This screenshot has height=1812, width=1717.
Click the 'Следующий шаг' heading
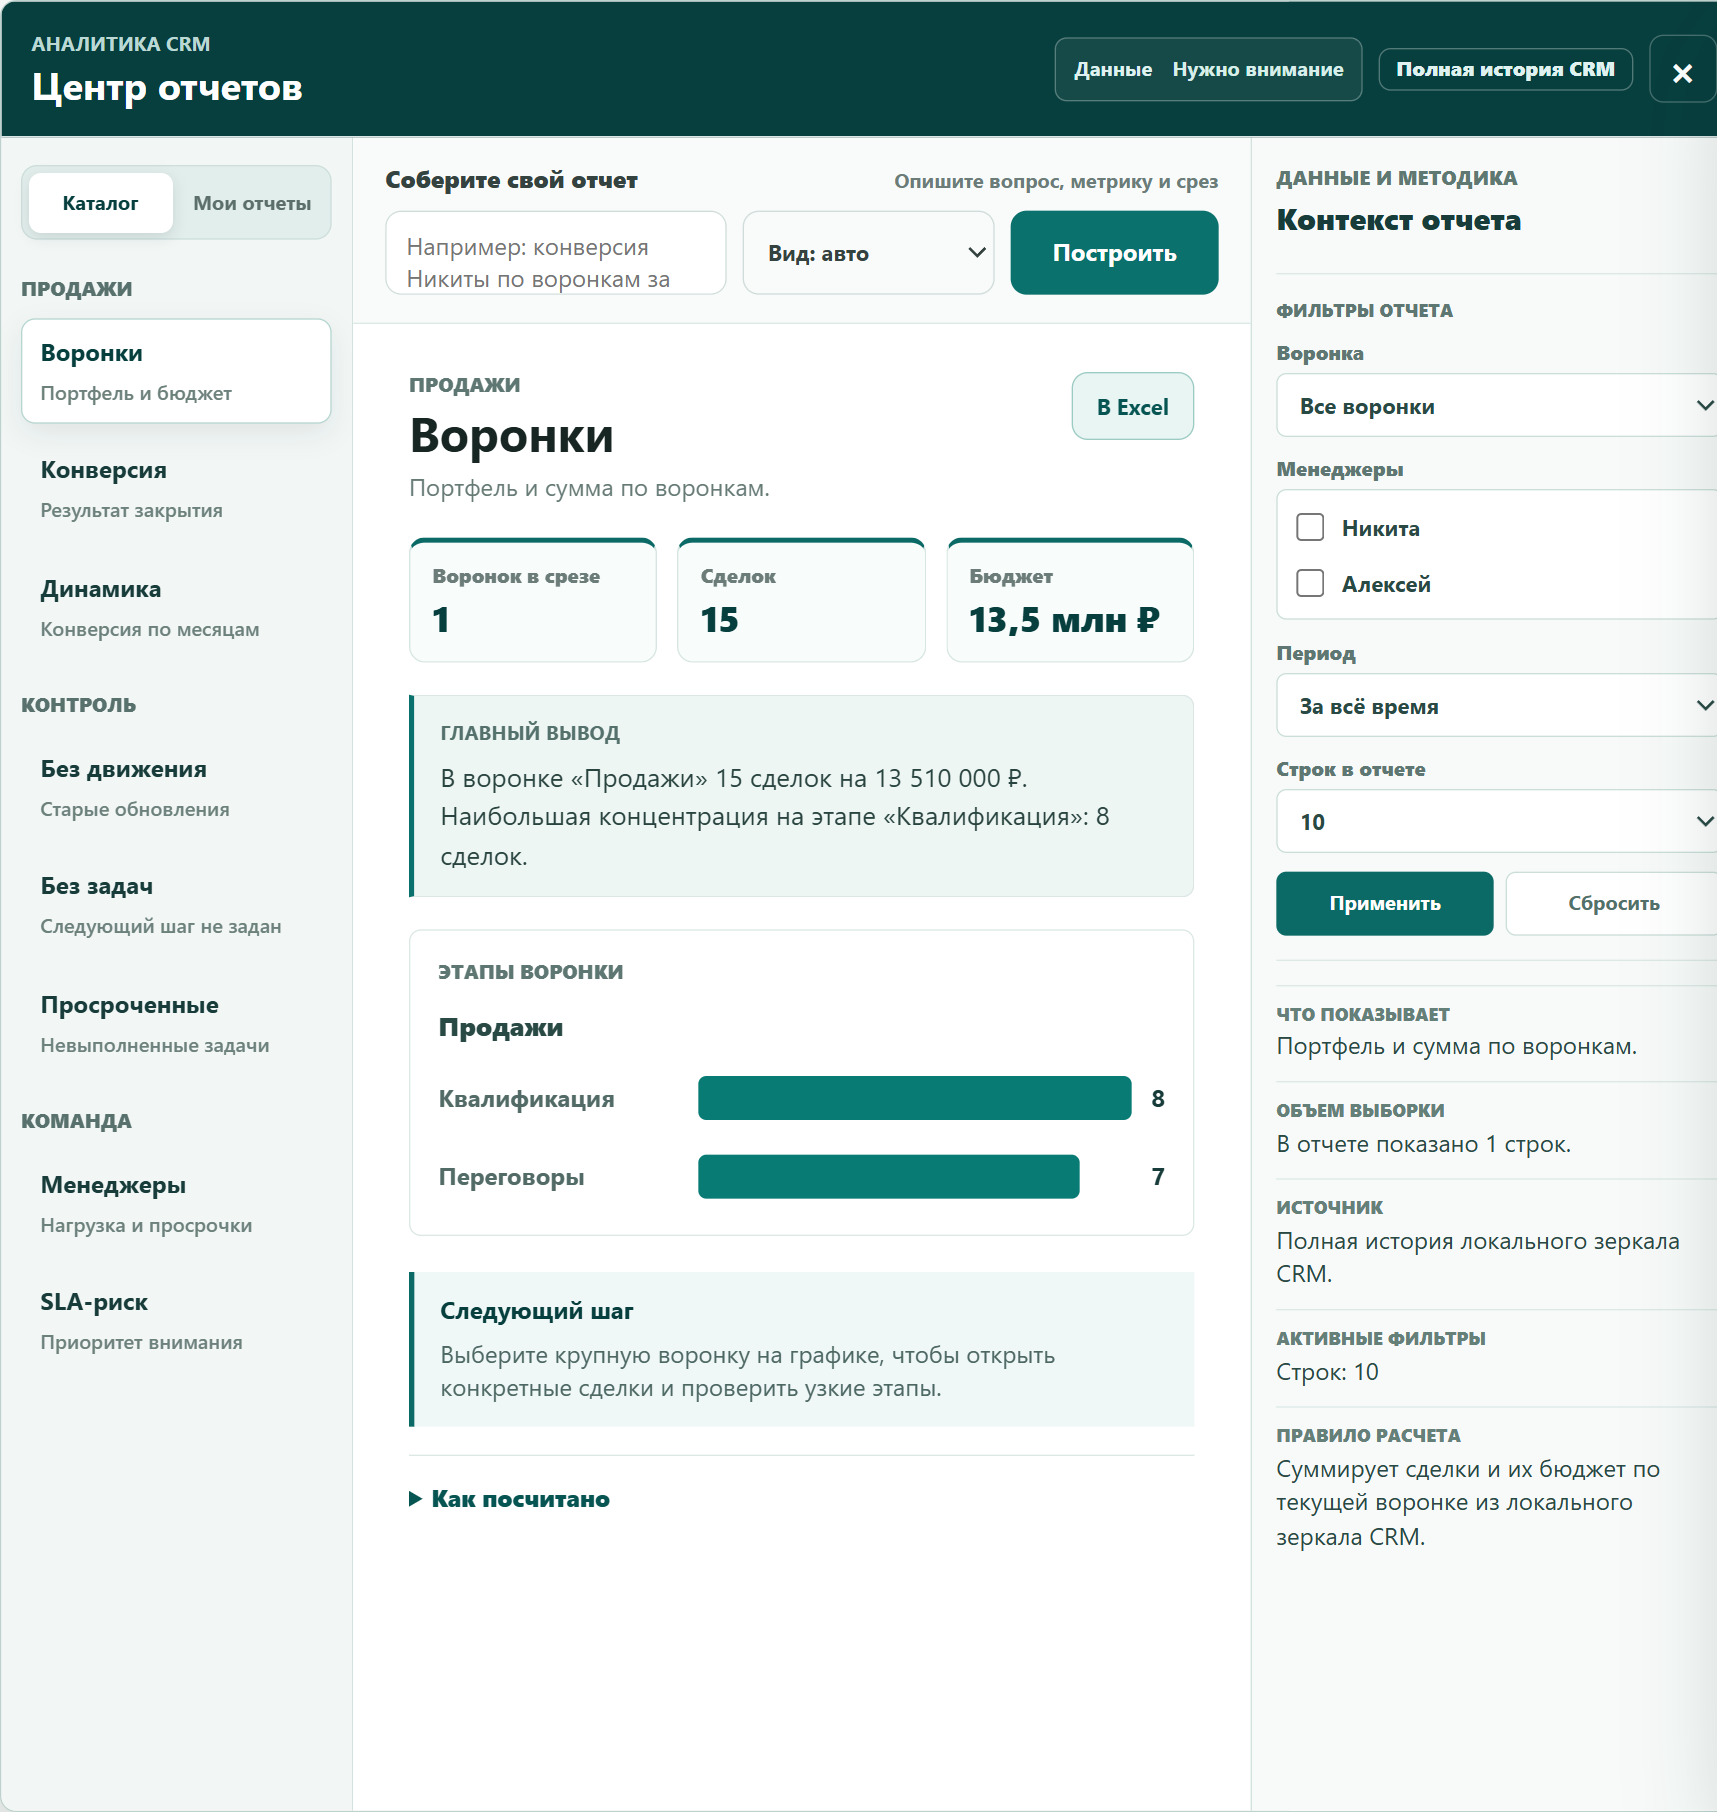click(x=537, y=1311)
